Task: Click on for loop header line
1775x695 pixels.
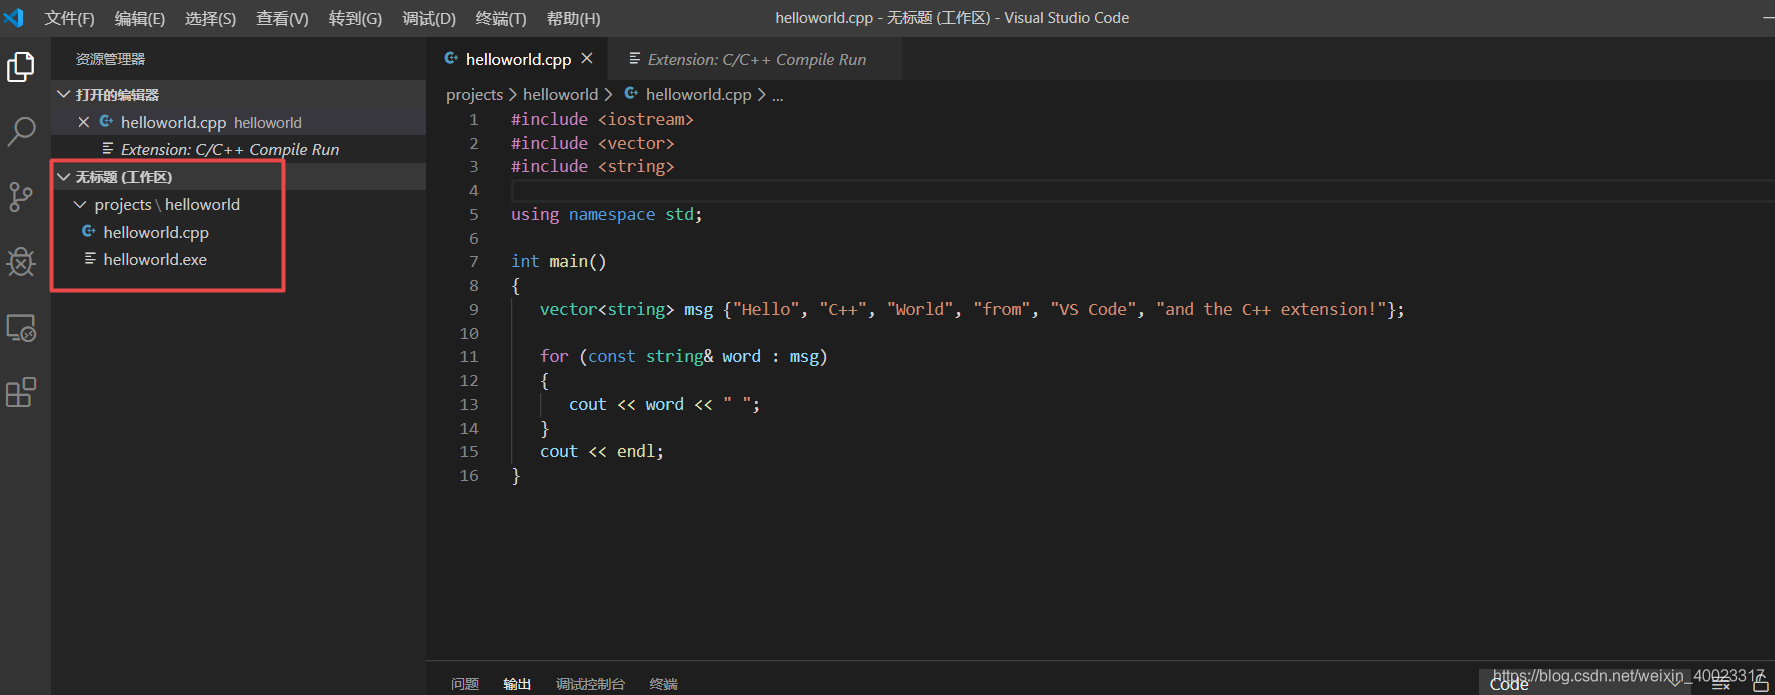Action: coord(684,356)
